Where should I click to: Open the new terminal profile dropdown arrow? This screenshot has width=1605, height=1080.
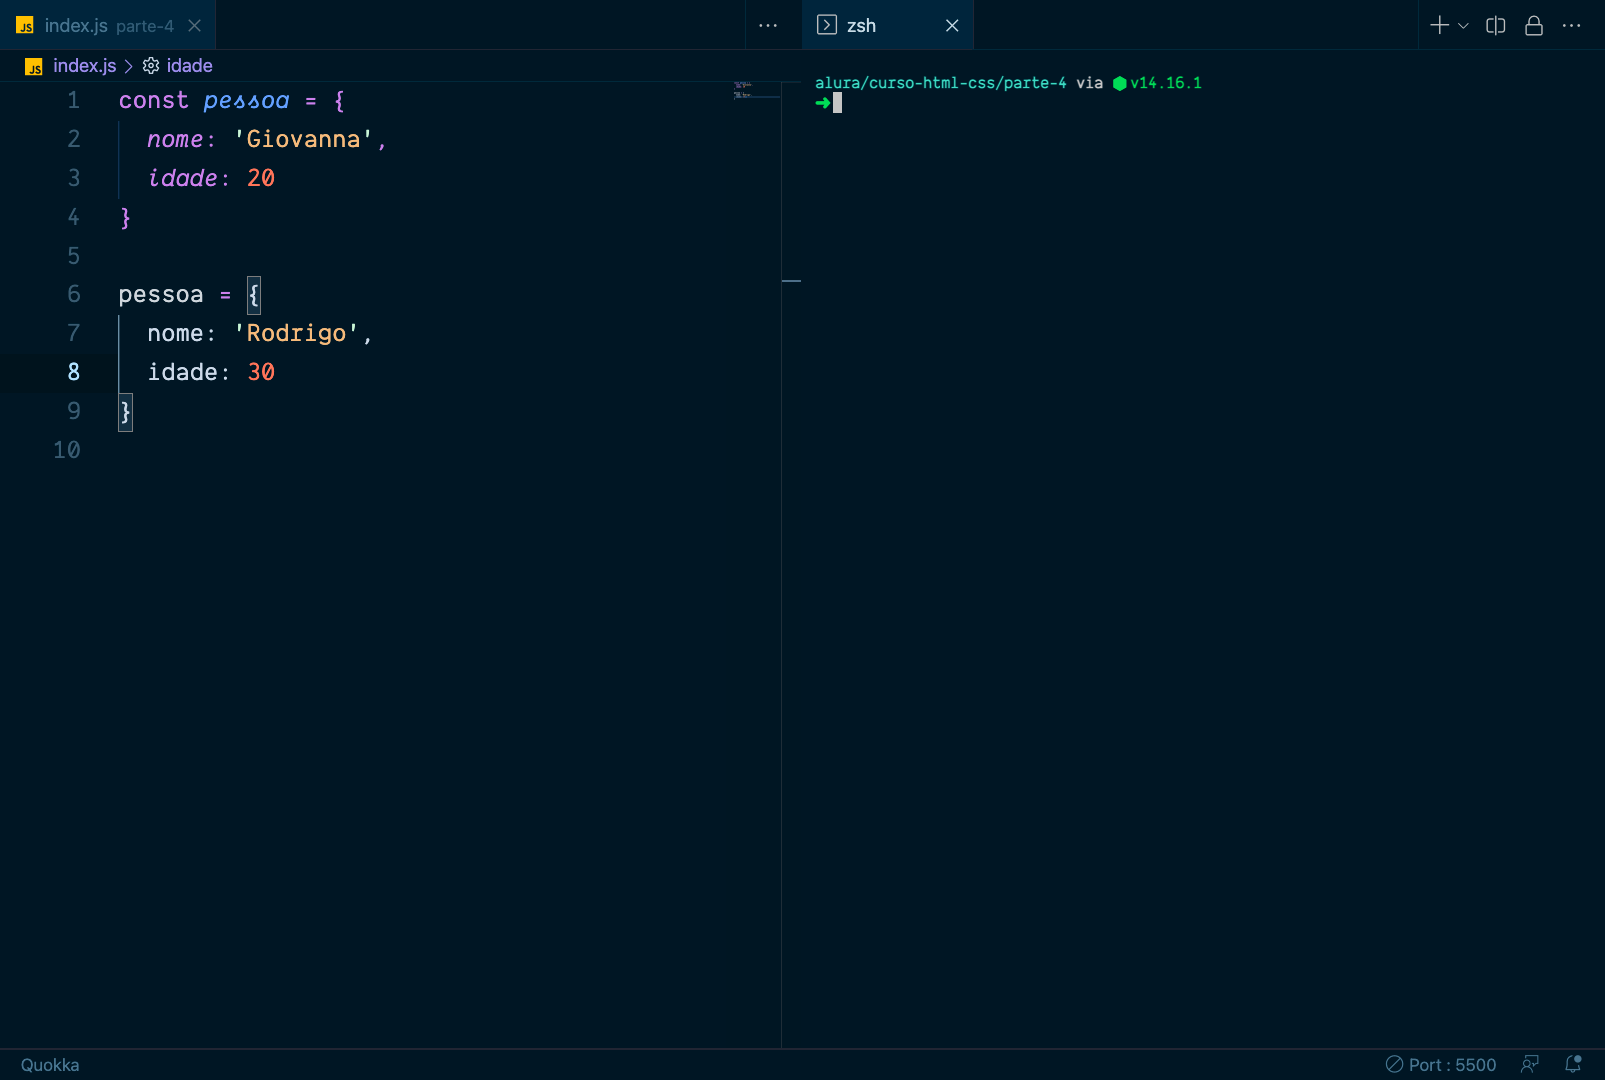[x=1463, y=26]
